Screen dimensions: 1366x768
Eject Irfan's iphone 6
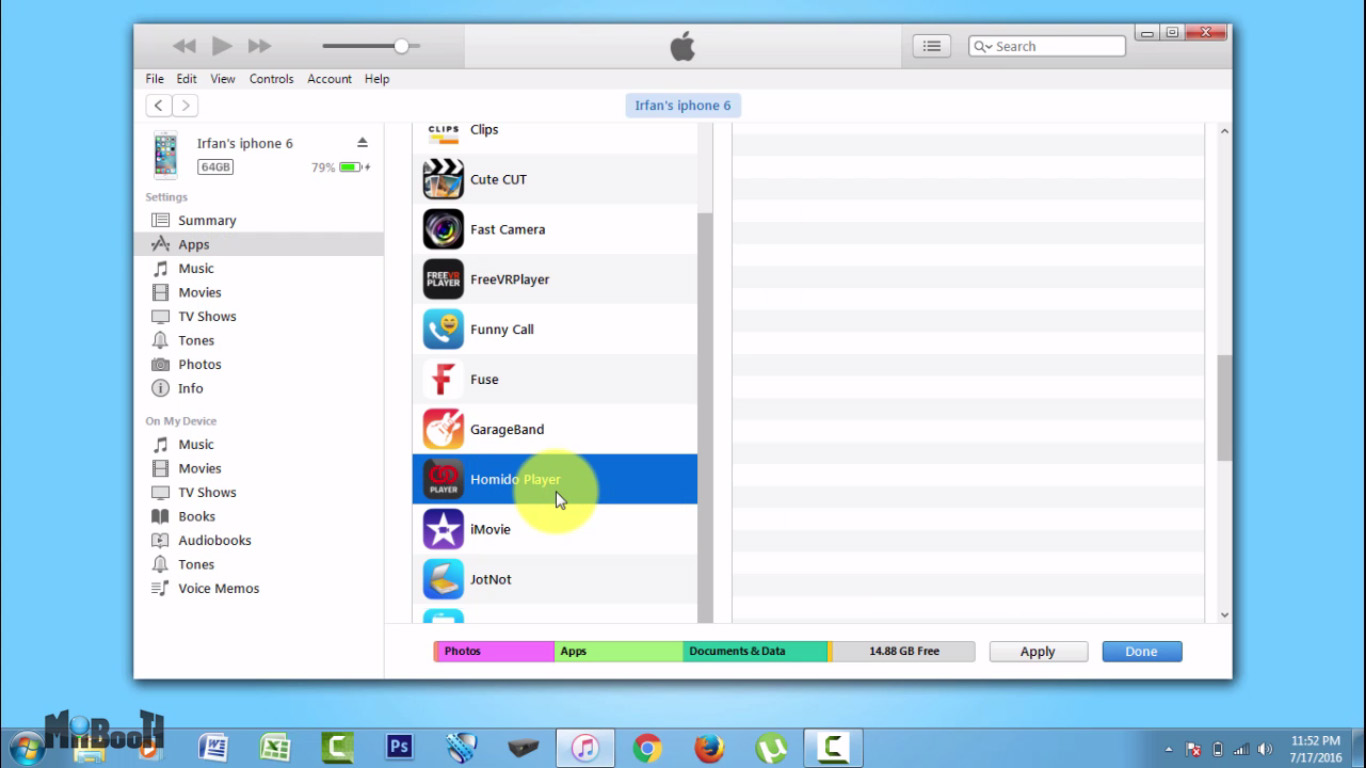pyautogui.click(x=362, y=143)
